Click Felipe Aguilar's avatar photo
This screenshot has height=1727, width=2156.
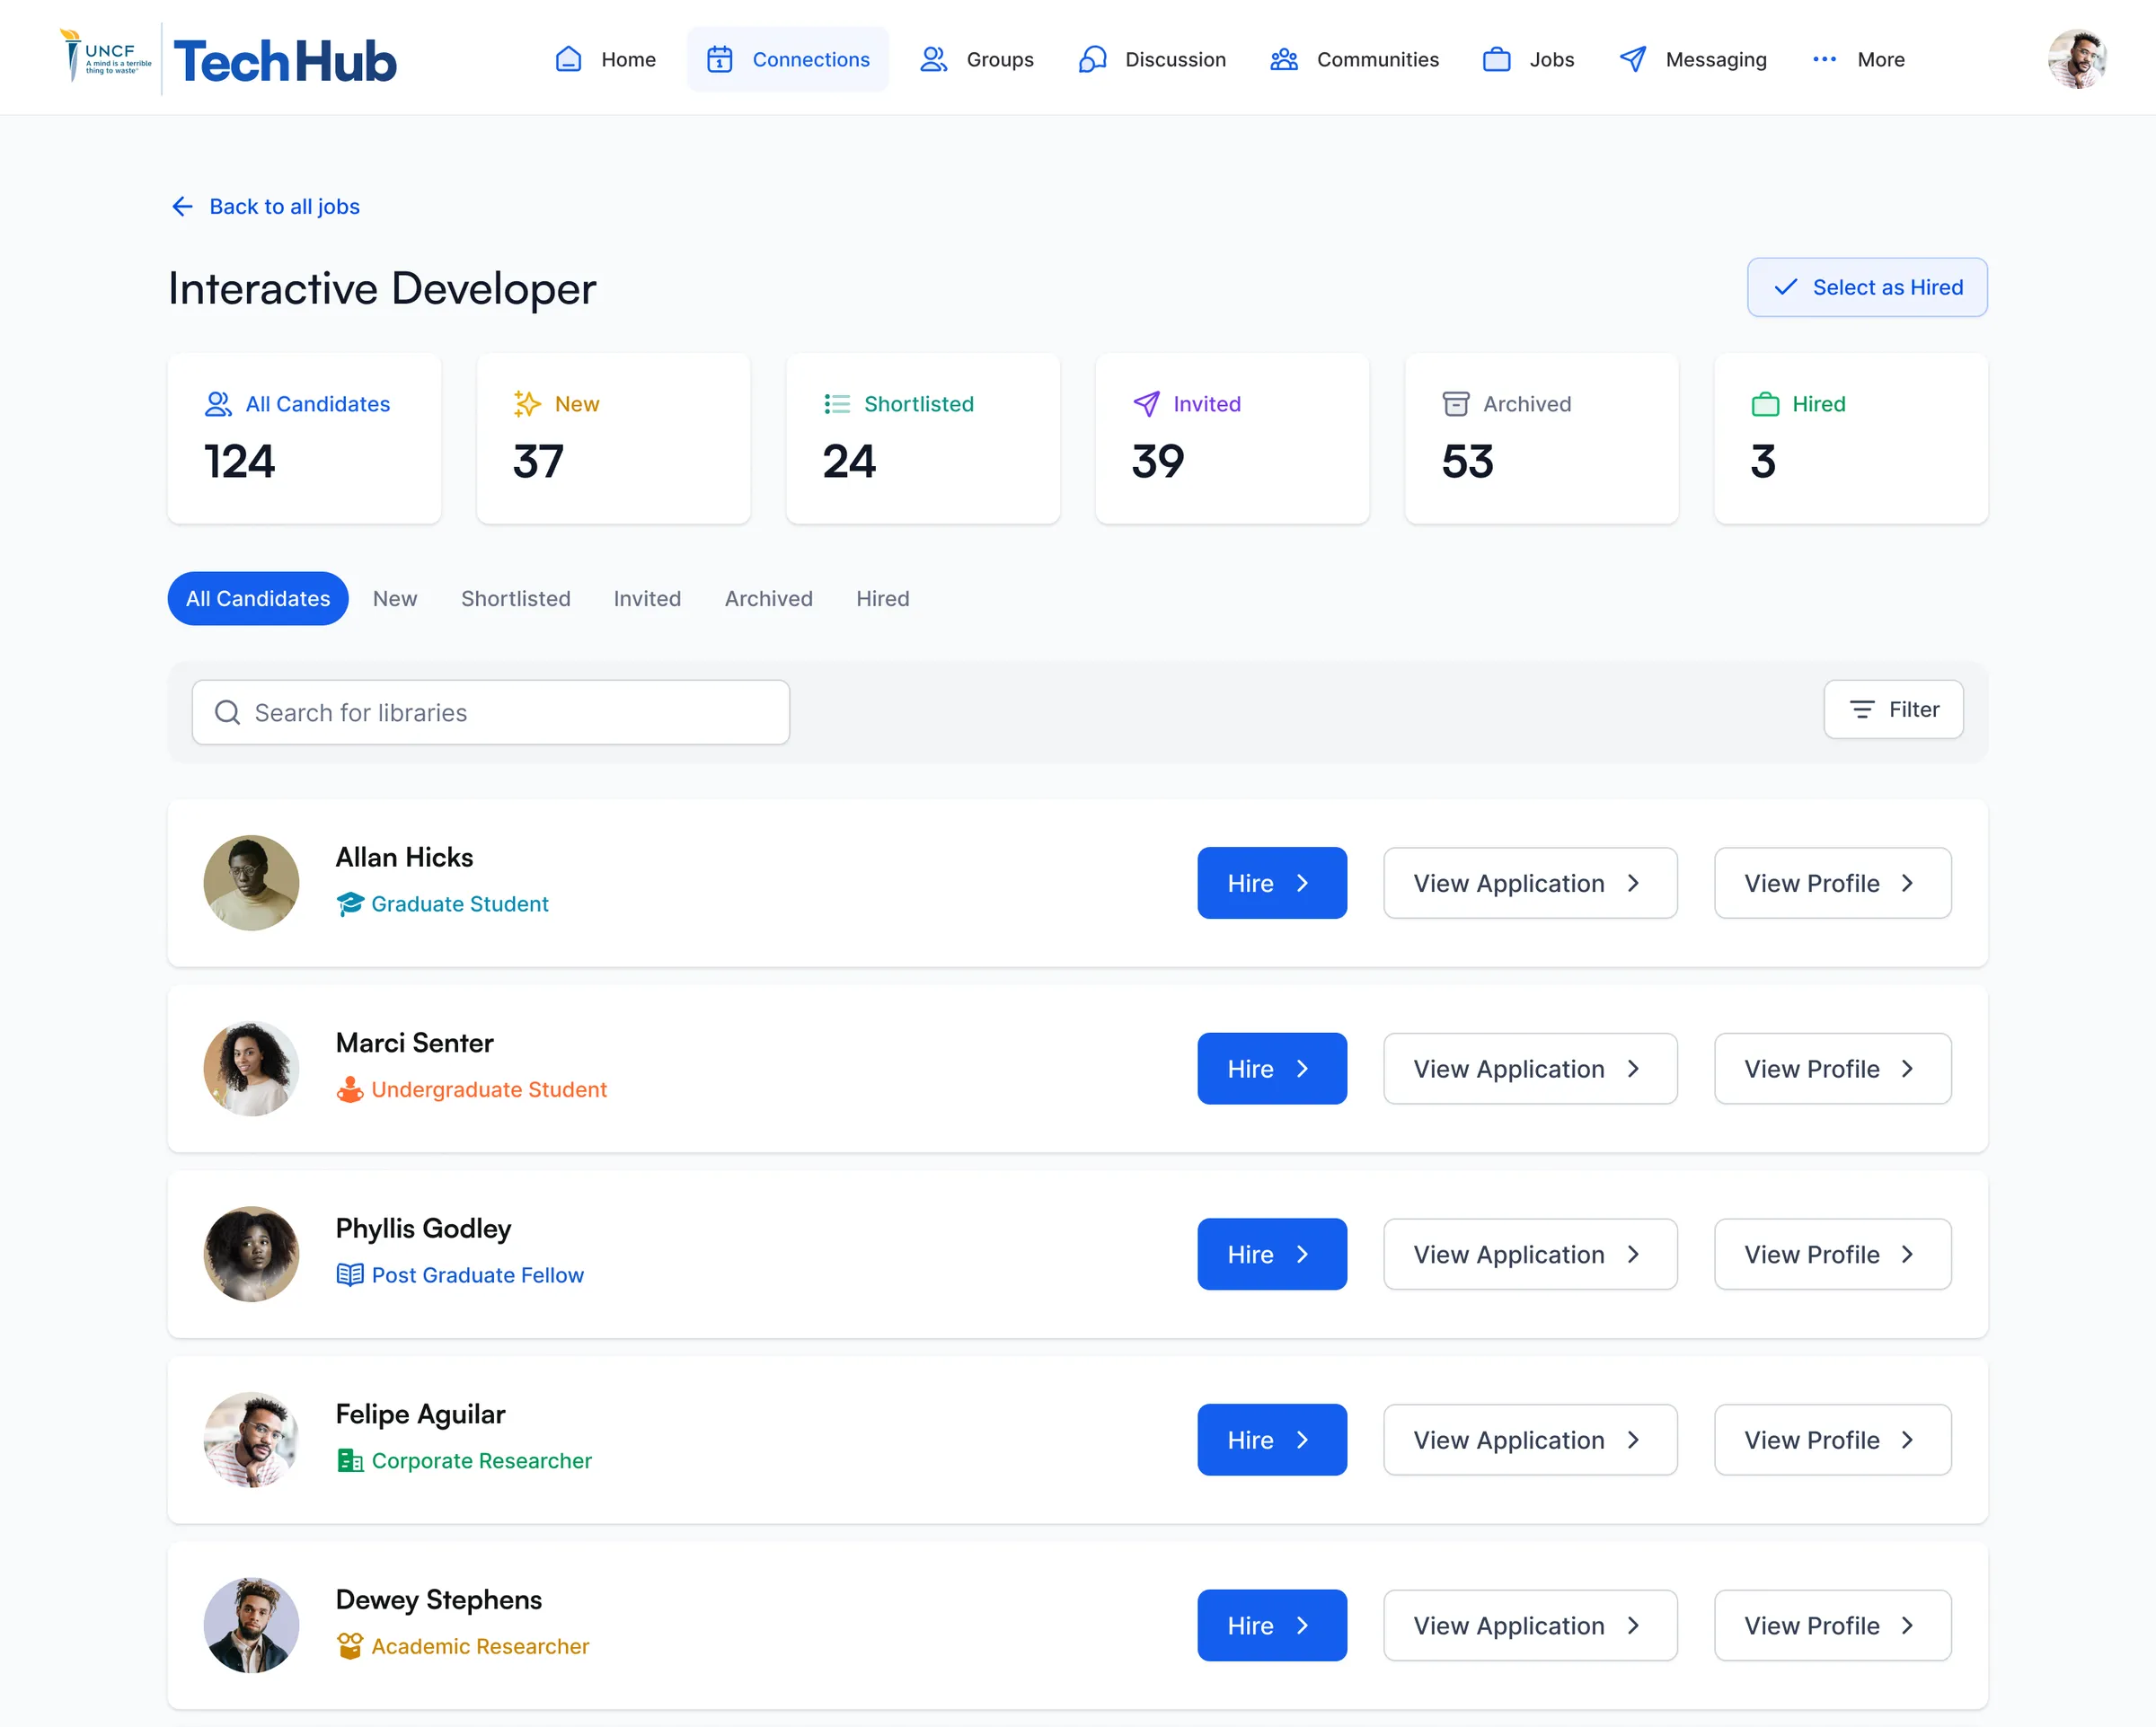pyautogui.click(x=251, y=1439)
